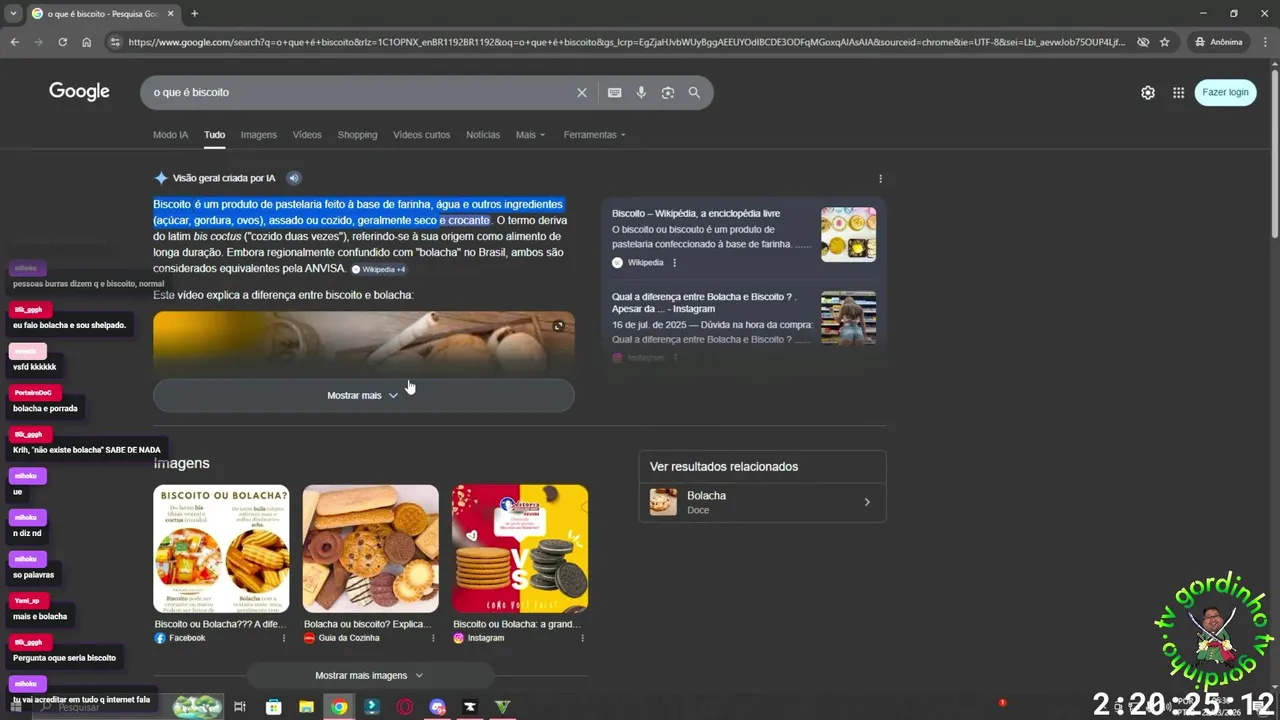Click Fazer login button
This screenshot has height=720, width=1280.
[x=1225, y=92]
